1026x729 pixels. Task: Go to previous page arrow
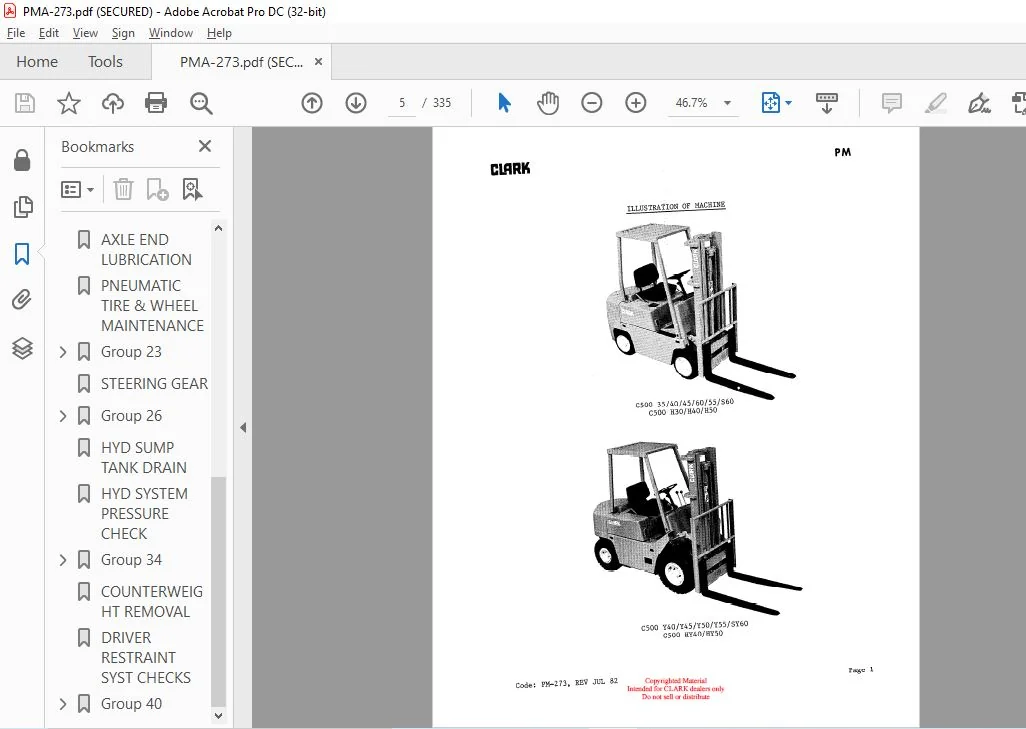(x=312, y=103)
